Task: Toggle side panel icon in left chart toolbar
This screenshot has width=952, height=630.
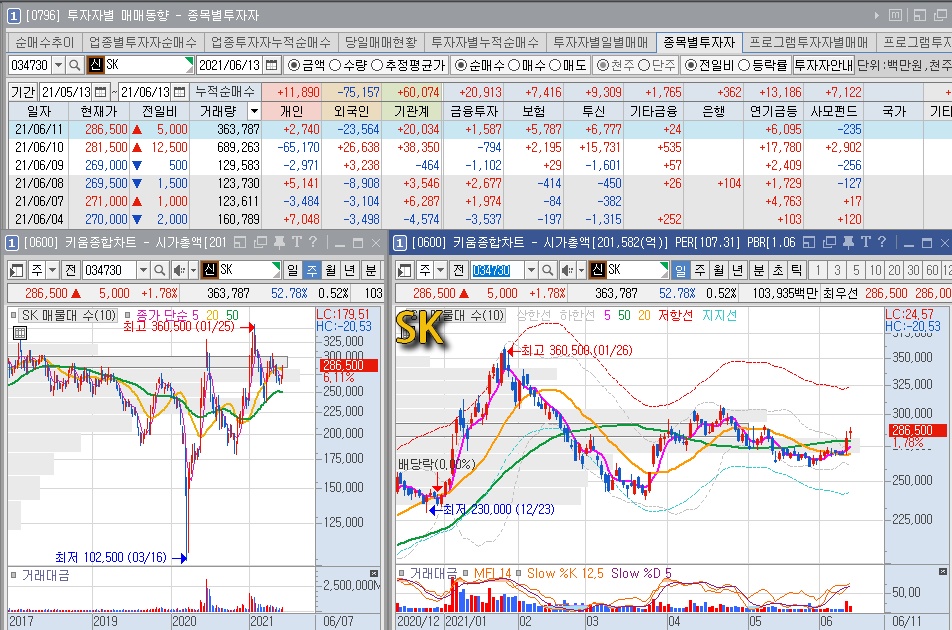Action: [x=16, y=270]
